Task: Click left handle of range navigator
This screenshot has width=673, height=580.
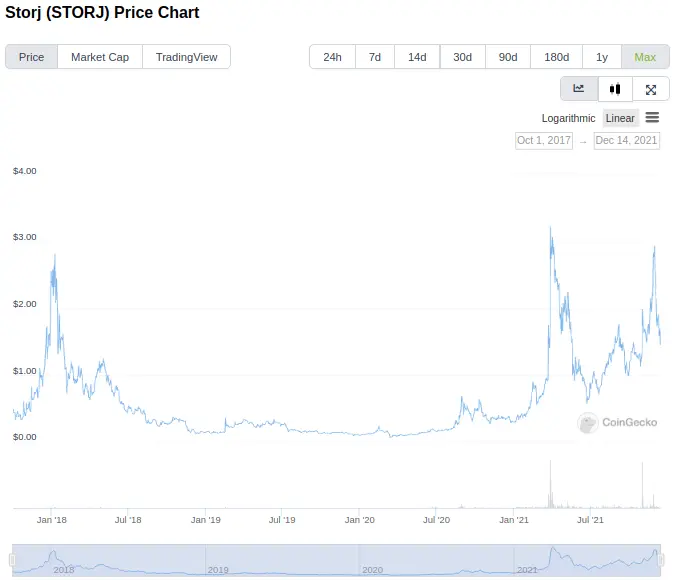Action: [12, 560]
